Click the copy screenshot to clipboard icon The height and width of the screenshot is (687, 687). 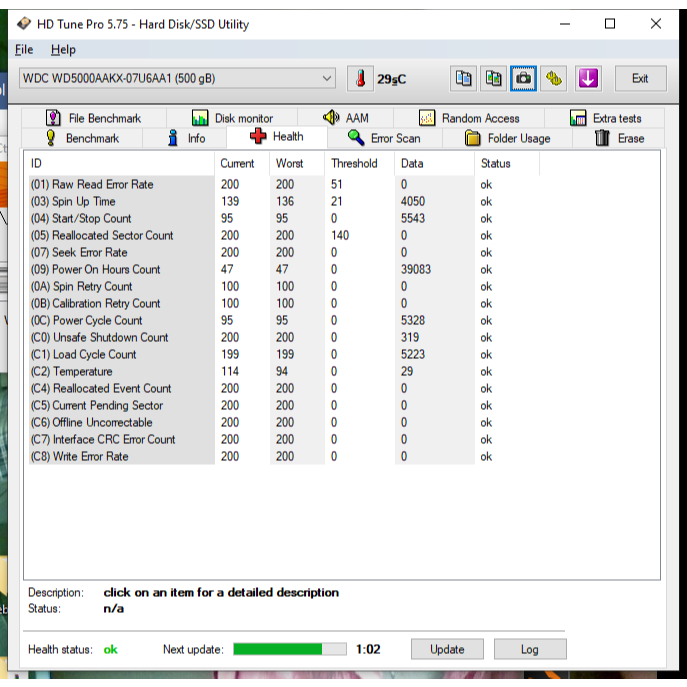click(x=494, y=78)
